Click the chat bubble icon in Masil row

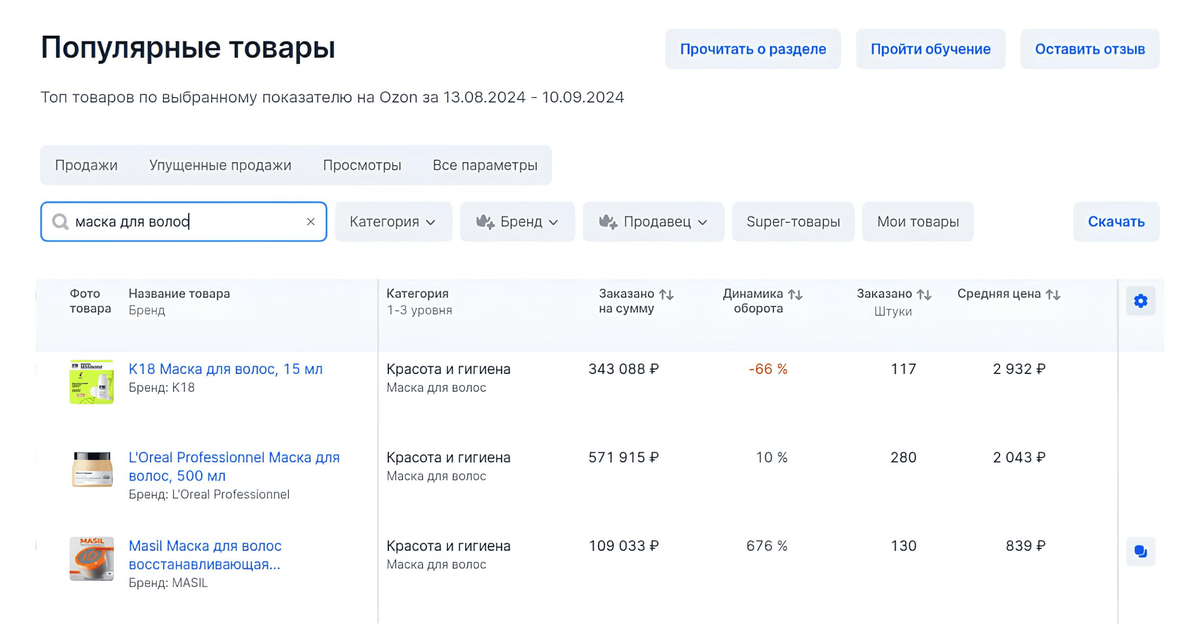[1140, 551]
